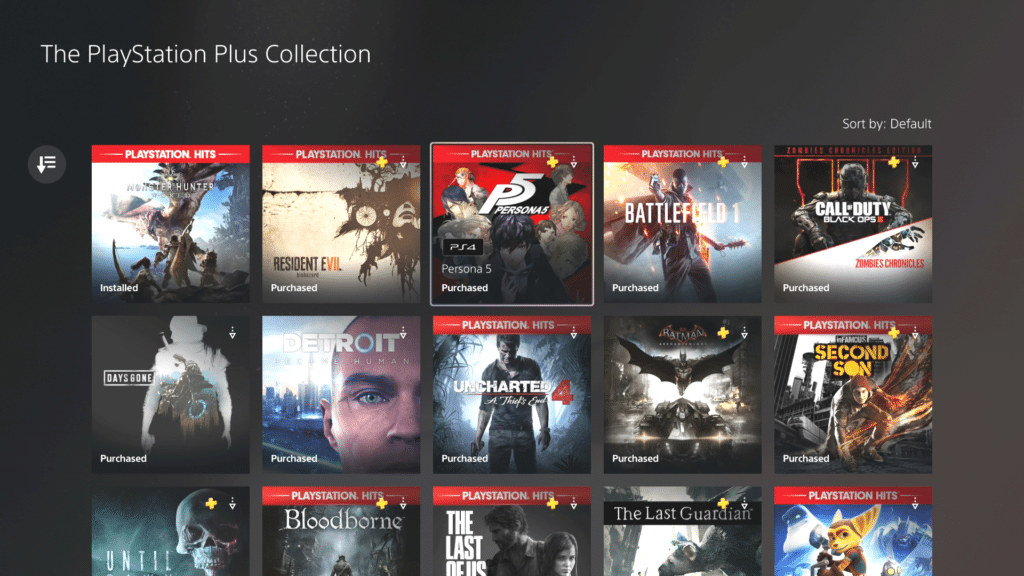Click PS Plus badge on Call of Duty tile

(893, 162)
